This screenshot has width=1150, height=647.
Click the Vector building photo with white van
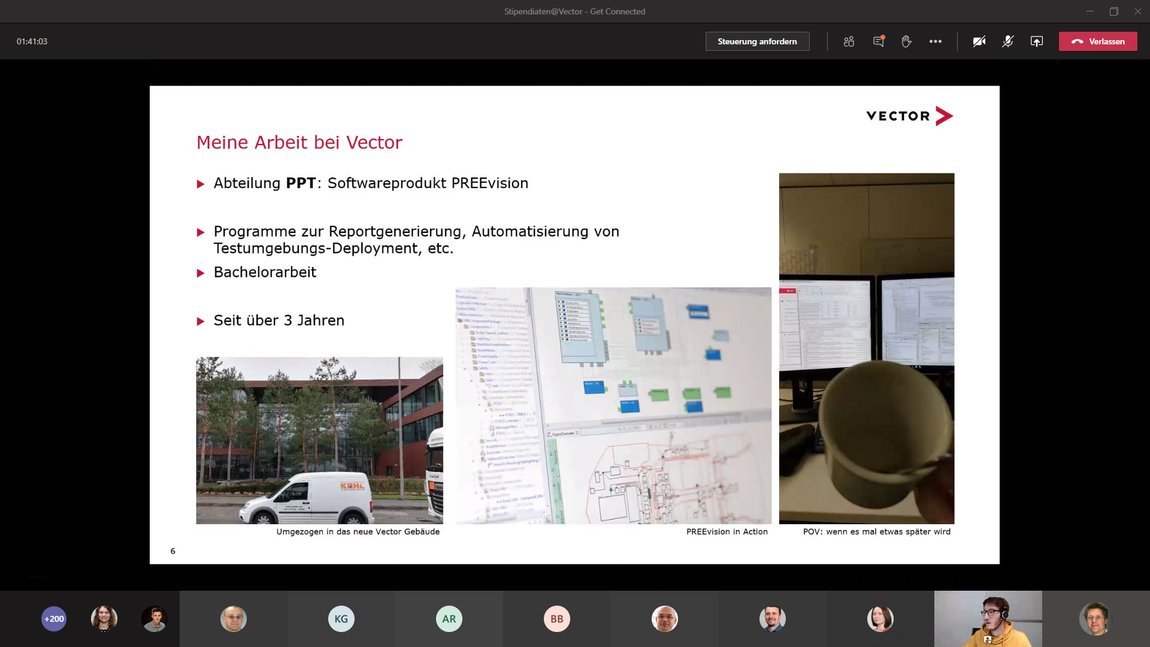click(319, 440)
